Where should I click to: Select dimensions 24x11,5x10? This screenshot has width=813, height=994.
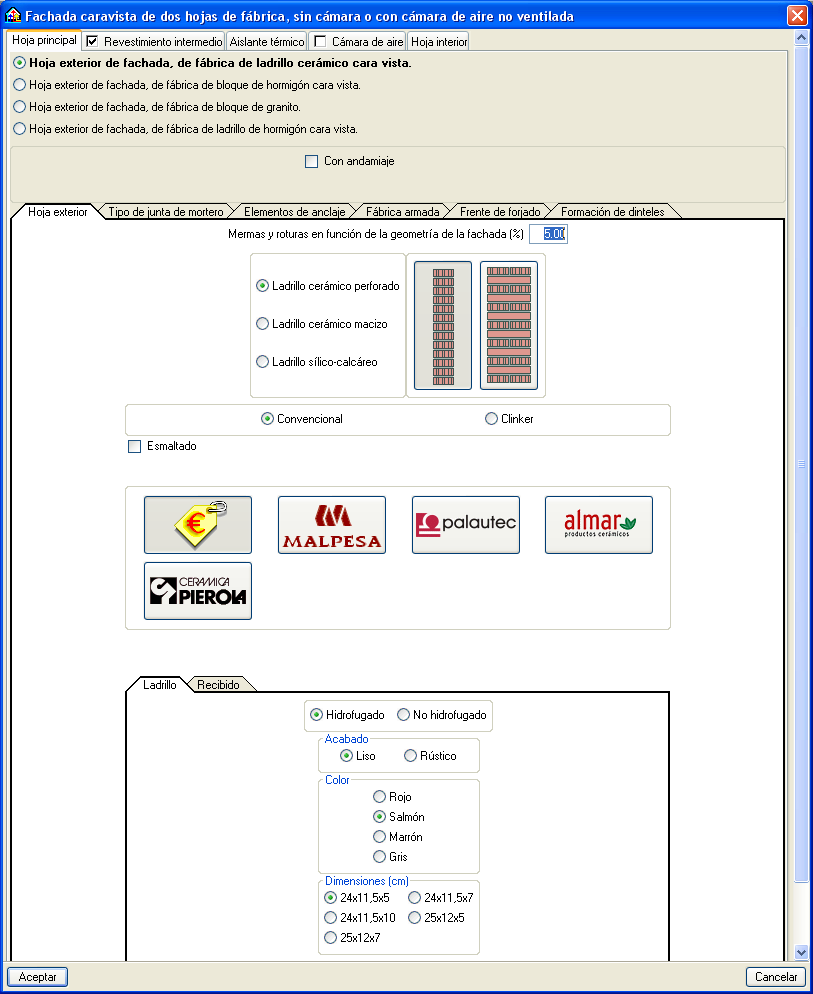360,917
